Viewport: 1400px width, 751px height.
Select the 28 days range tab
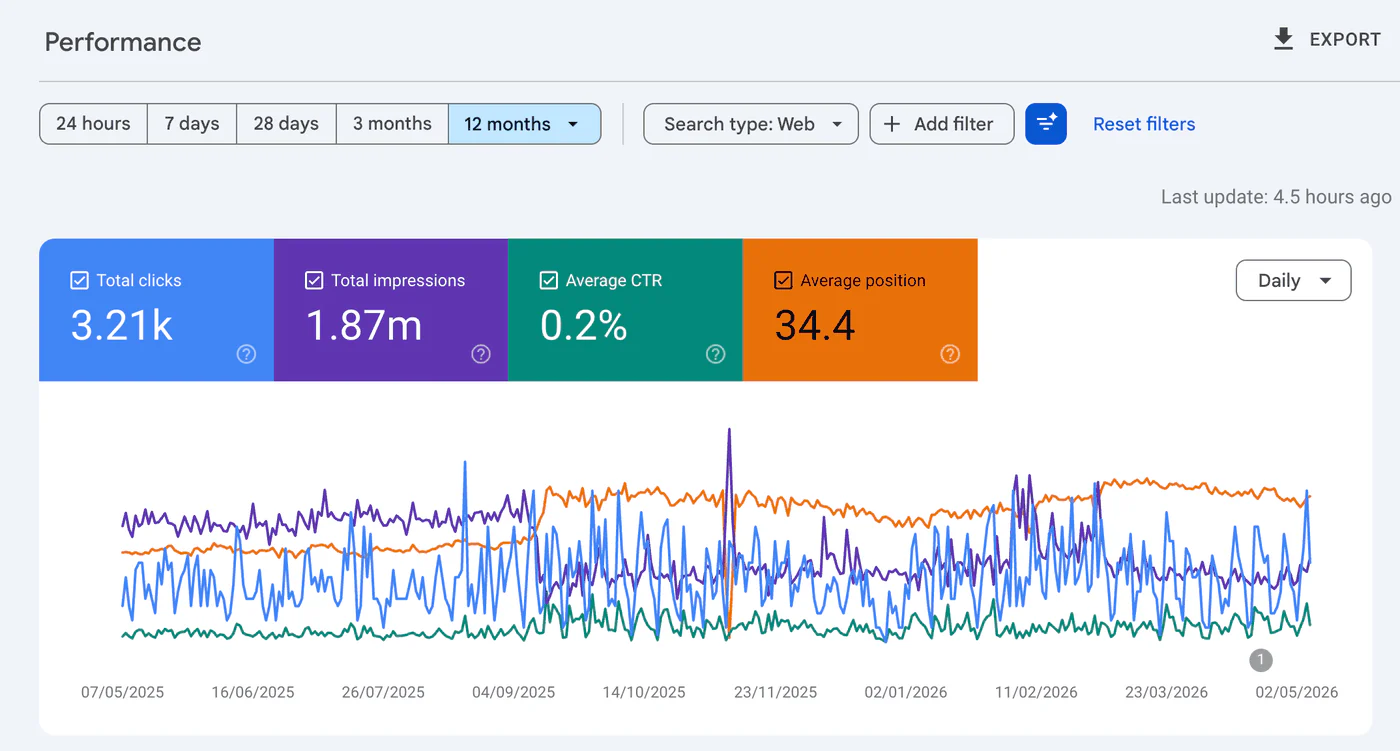(286, 124)
